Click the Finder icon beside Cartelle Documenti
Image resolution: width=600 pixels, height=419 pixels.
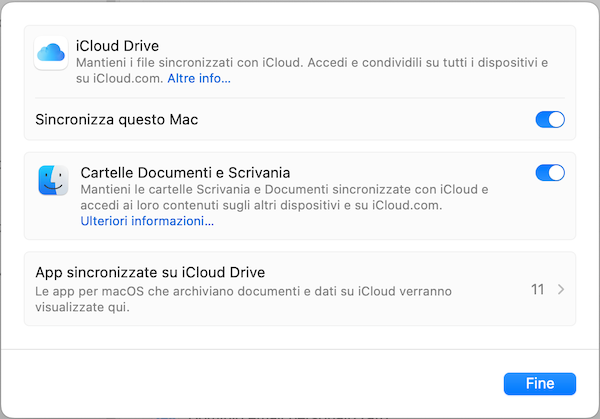pyautogui.click(x=53, y=181)
